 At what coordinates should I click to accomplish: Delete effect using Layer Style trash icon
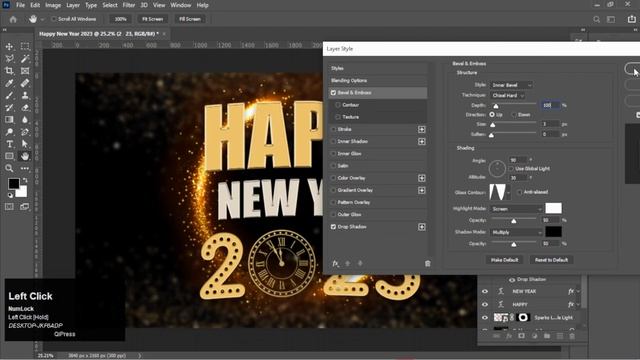click(x=427, y=264)
